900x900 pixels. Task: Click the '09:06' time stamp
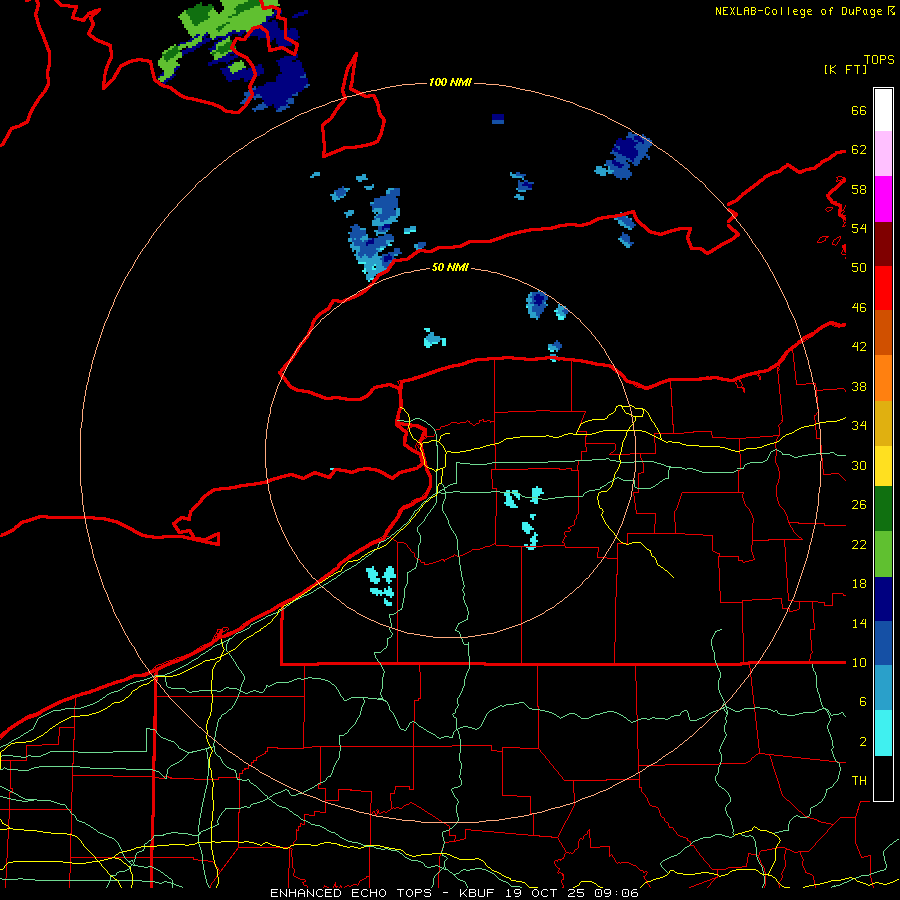[615, 893]
